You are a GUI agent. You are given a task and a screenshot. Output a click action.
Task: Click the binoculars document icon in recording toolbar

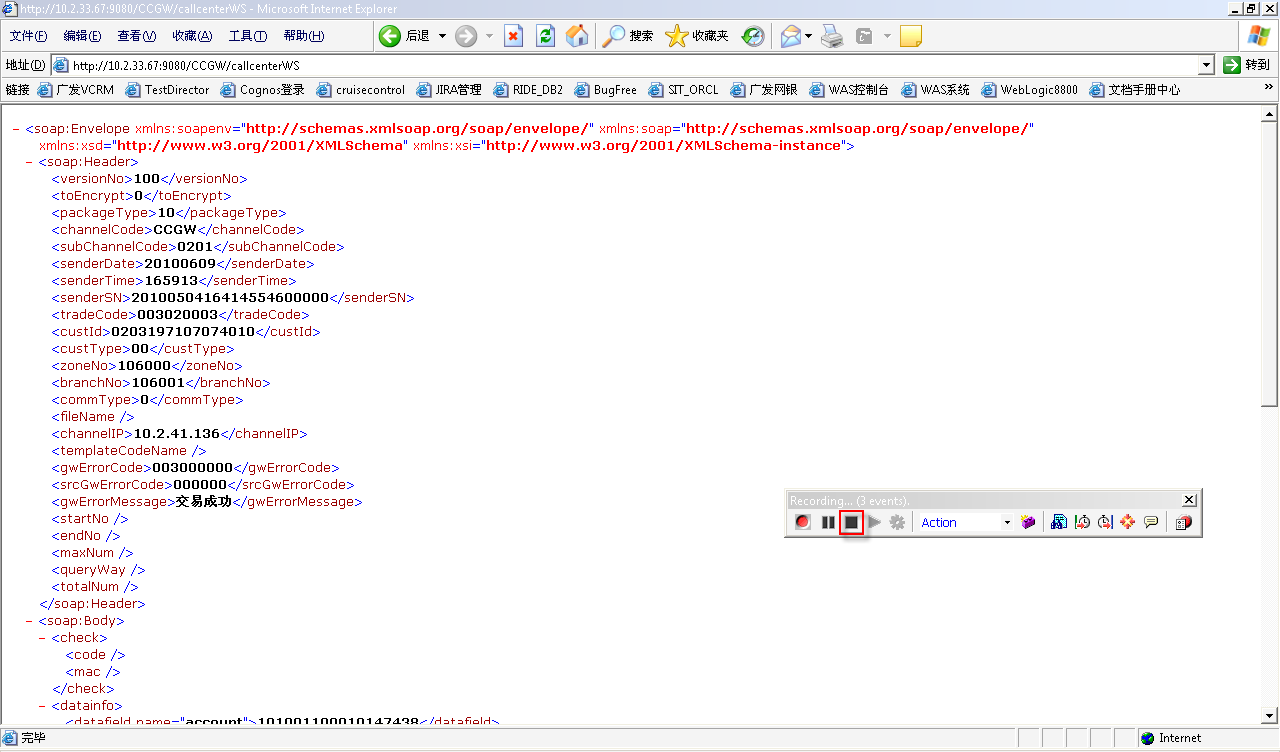click(x=1059, y=522)
